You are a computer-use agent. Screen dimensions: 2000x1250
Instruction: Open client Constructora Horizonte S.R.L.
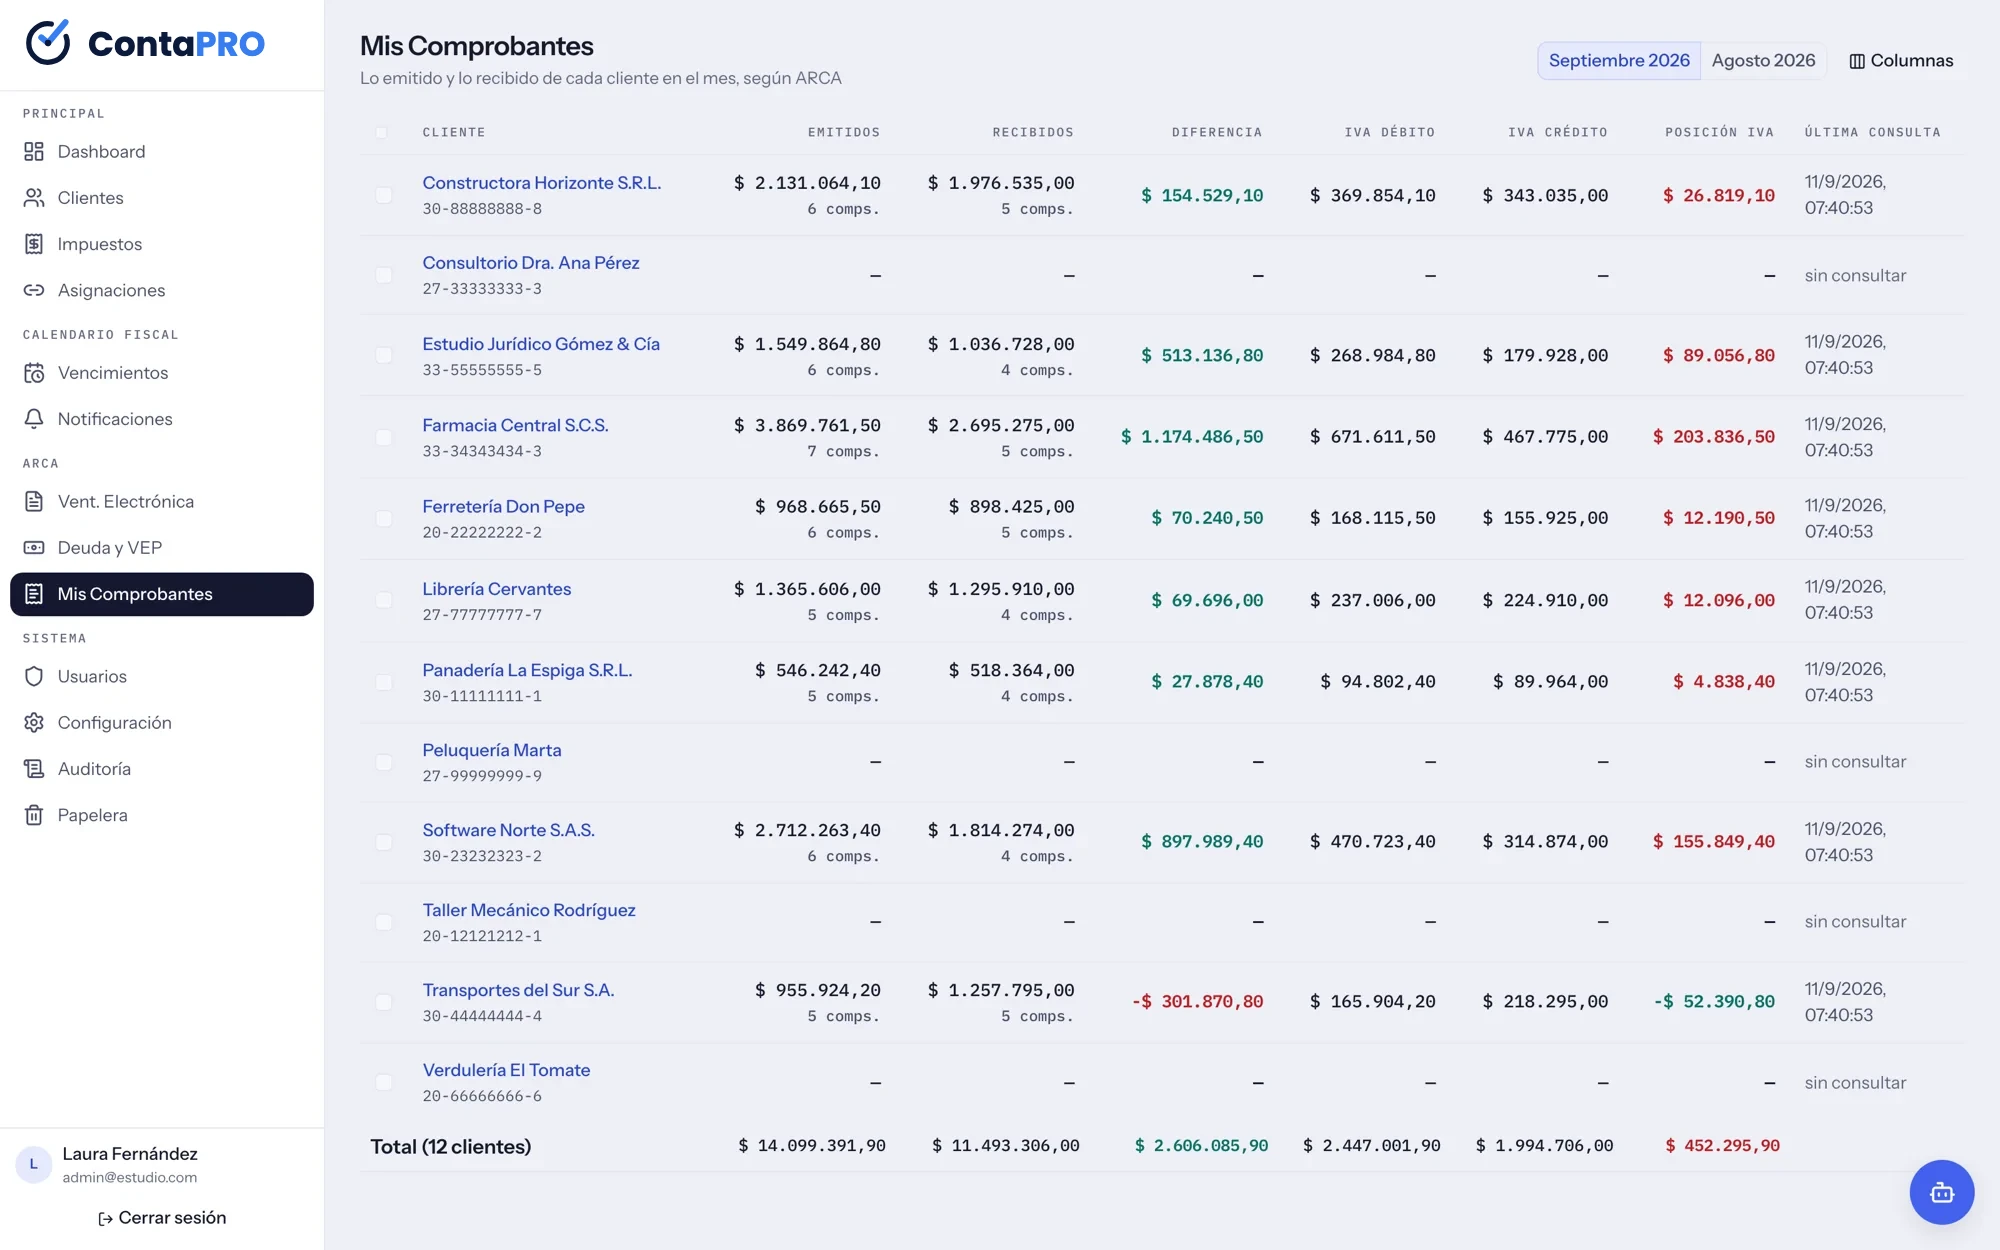click(541, 183)
